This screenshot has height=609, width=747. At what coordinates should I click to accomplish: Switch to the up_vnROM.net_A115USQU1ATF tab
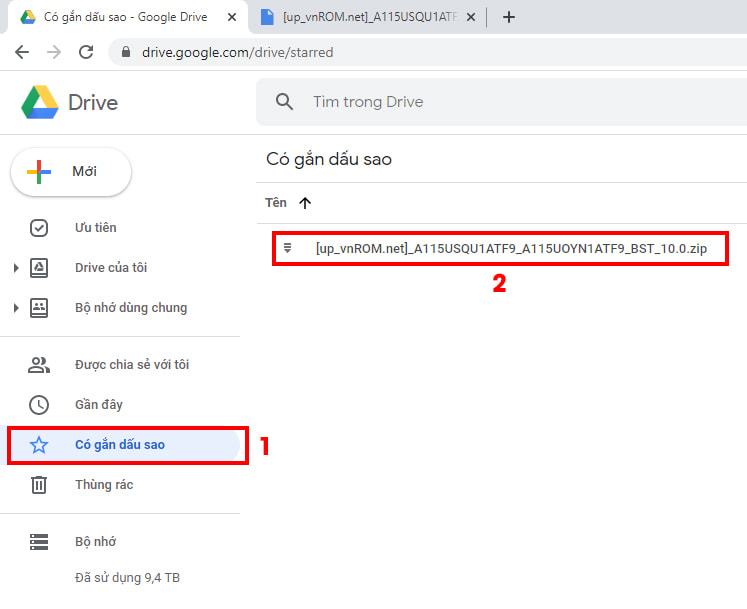(x=367, y=17)
